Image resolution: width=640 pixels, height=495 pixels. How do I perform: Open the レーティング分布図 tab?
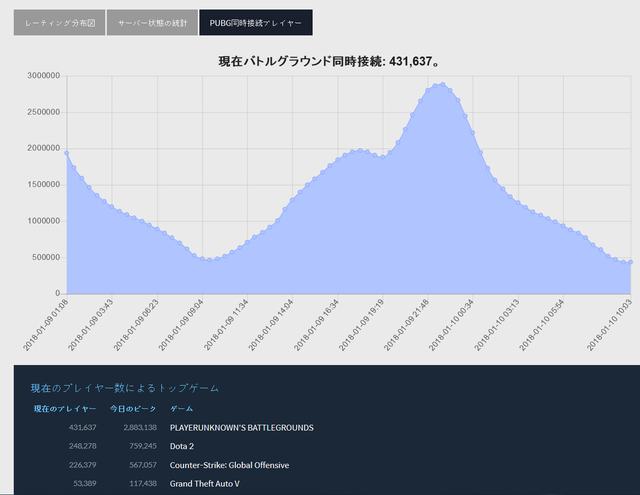click(60, 23)
